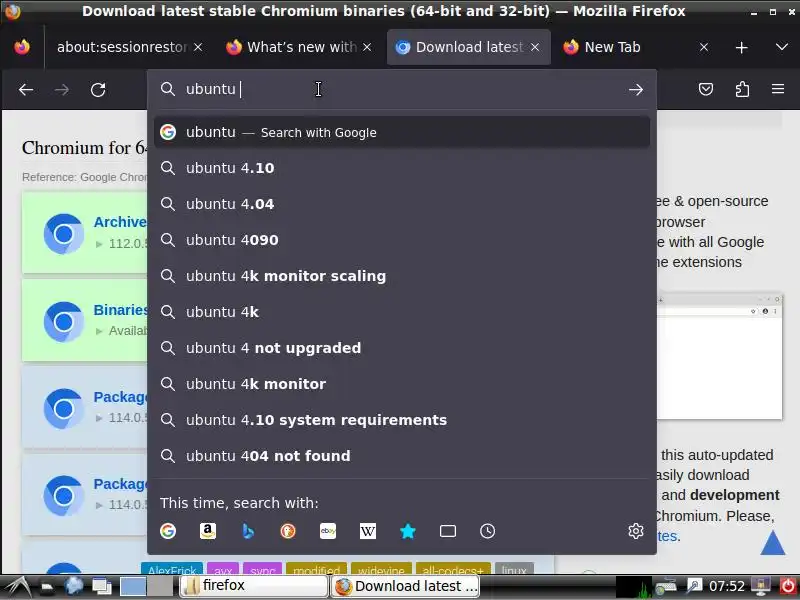800x600 pixels.
Task: Search this time with Amazon
Action: 208,531
